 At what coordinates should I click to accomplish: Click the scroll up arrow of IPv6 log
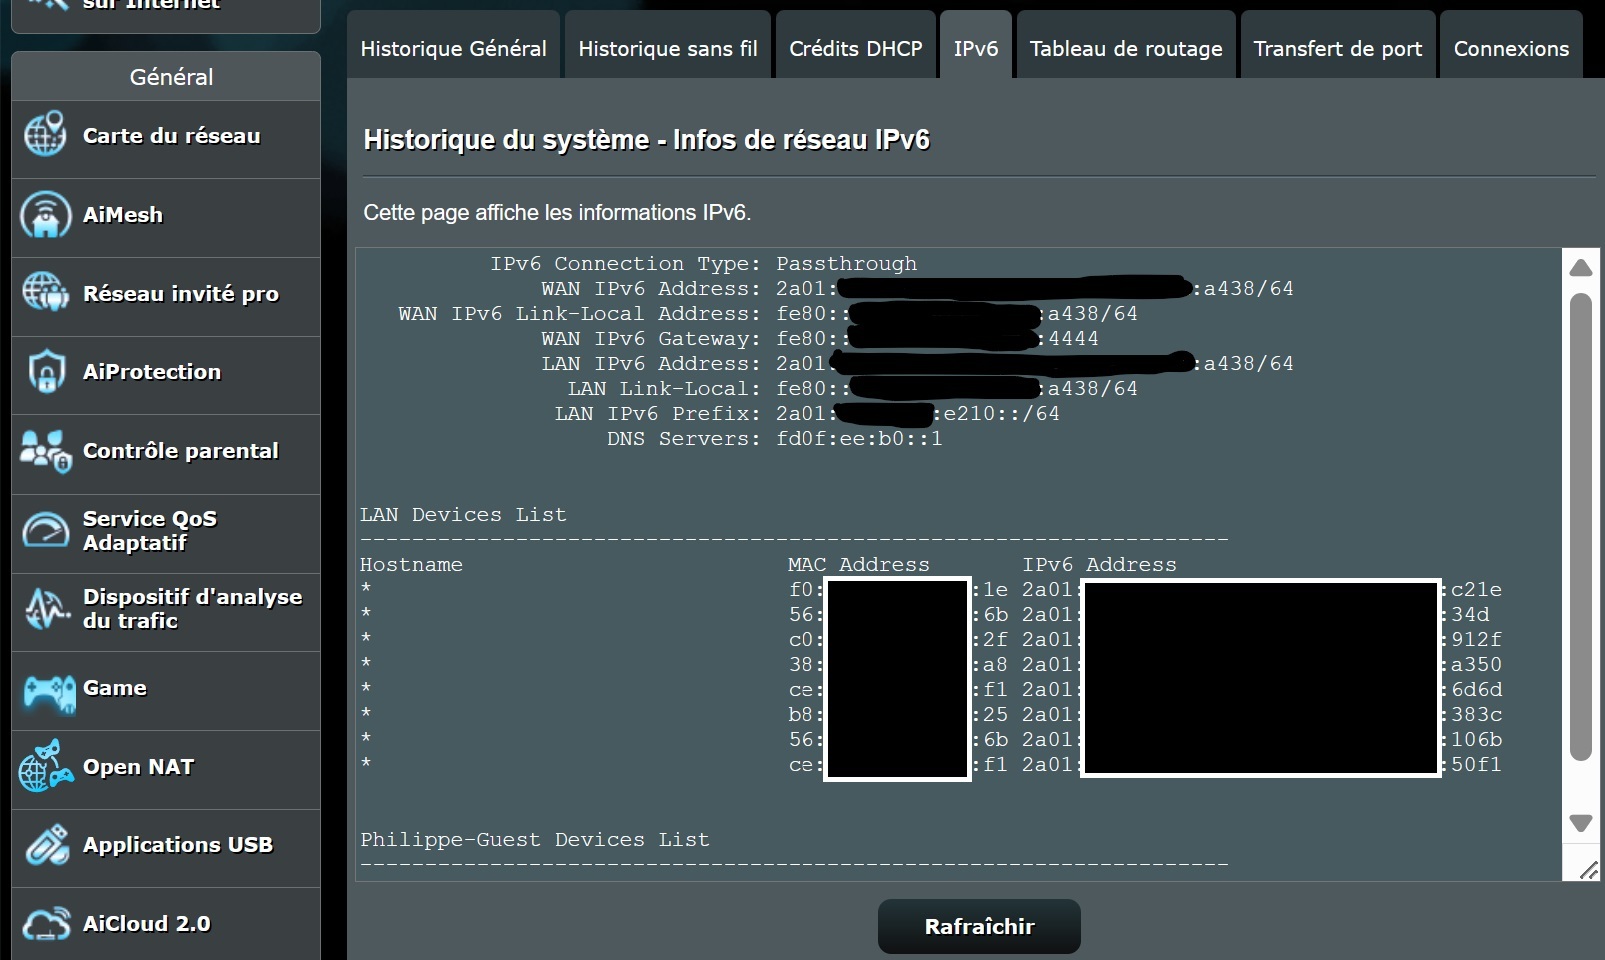point(1581,267)
